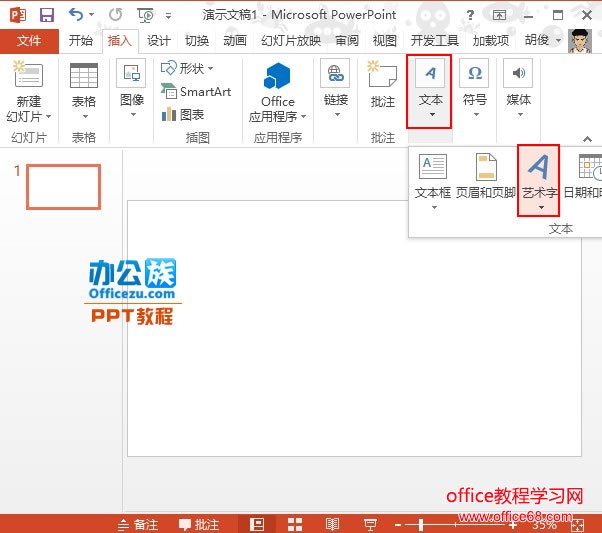This screenshot has height=533, width=602.
Task: Open the 胡俊 account dropdown
Action: [x=542, y=40]
